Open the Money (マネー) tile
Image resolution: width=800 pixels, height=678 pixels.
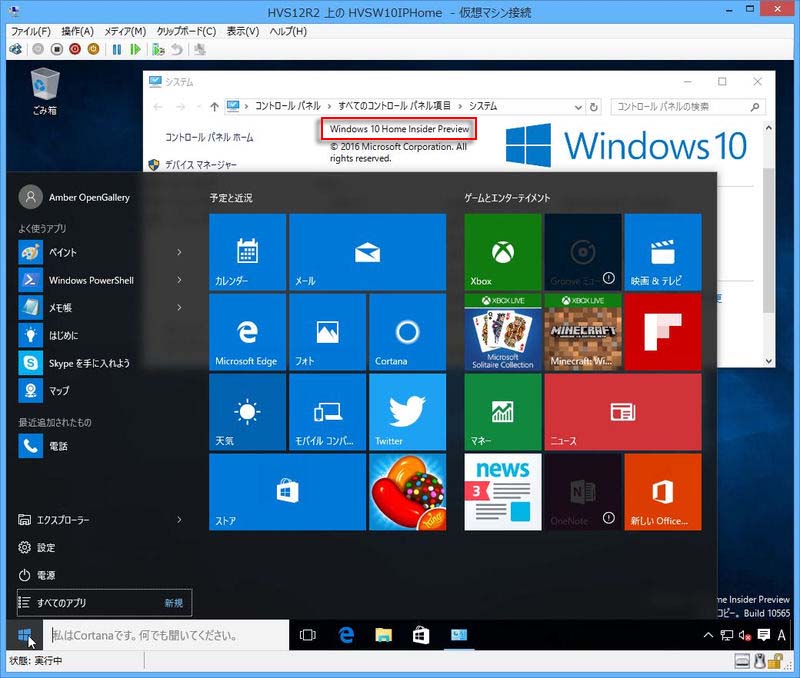(x=503, y=412)
